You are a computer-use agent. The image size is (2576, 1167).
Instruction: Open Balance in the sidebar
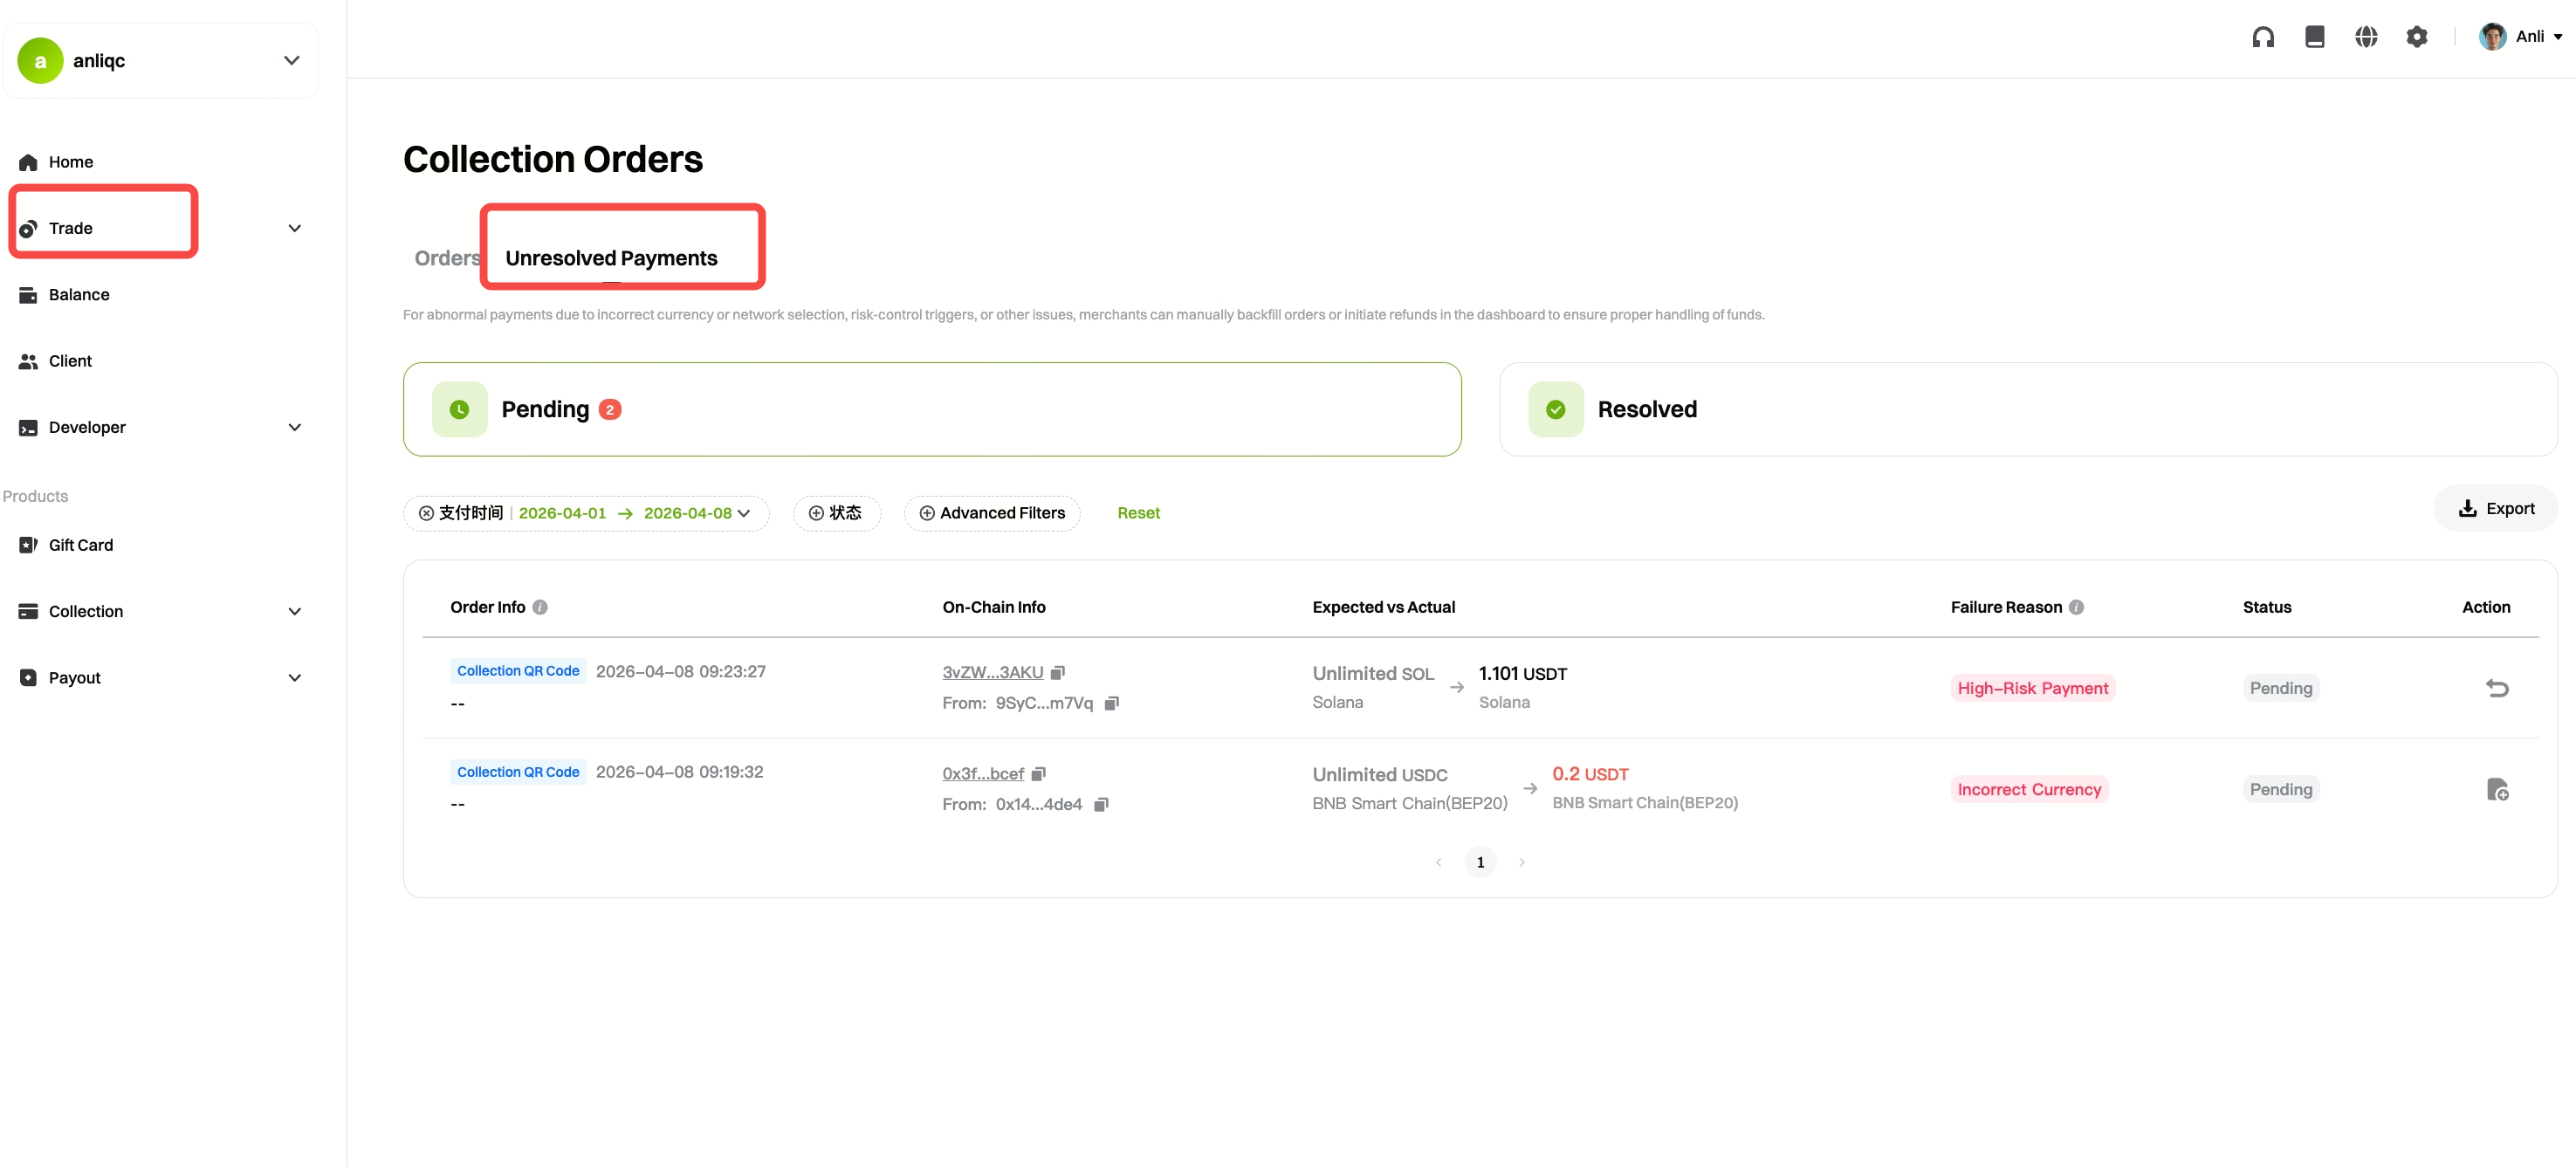[79, 295]
